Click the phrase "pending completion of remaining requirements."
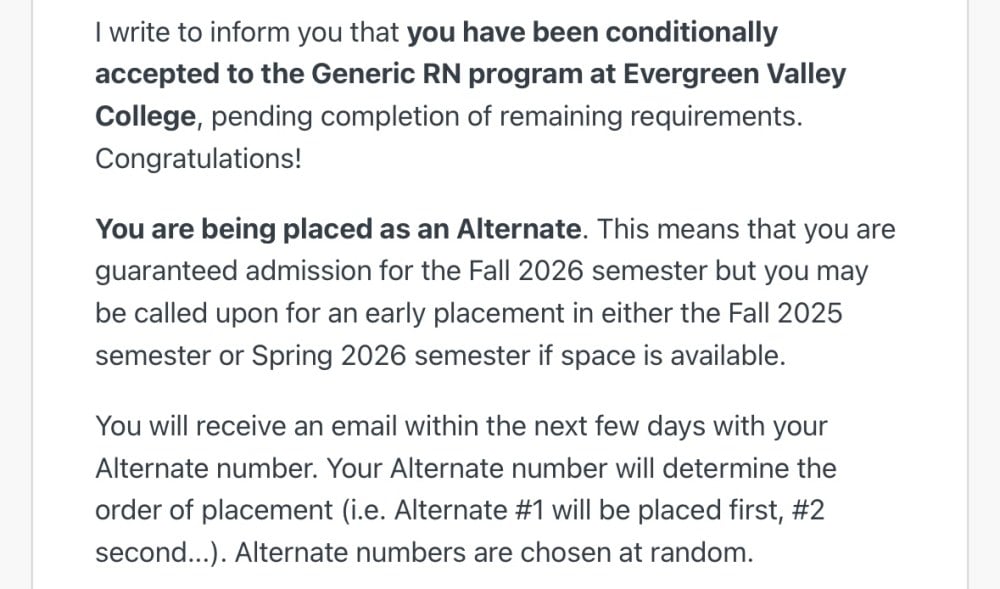Image resolution: width=1000 pixels, height=589 pixels. [x=506, y=117]
